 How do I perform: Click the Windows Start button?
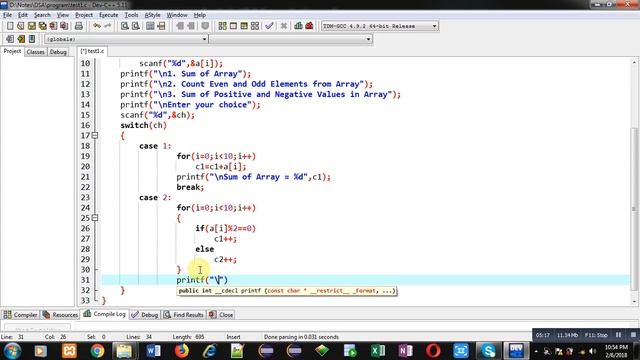coord(12,351)
